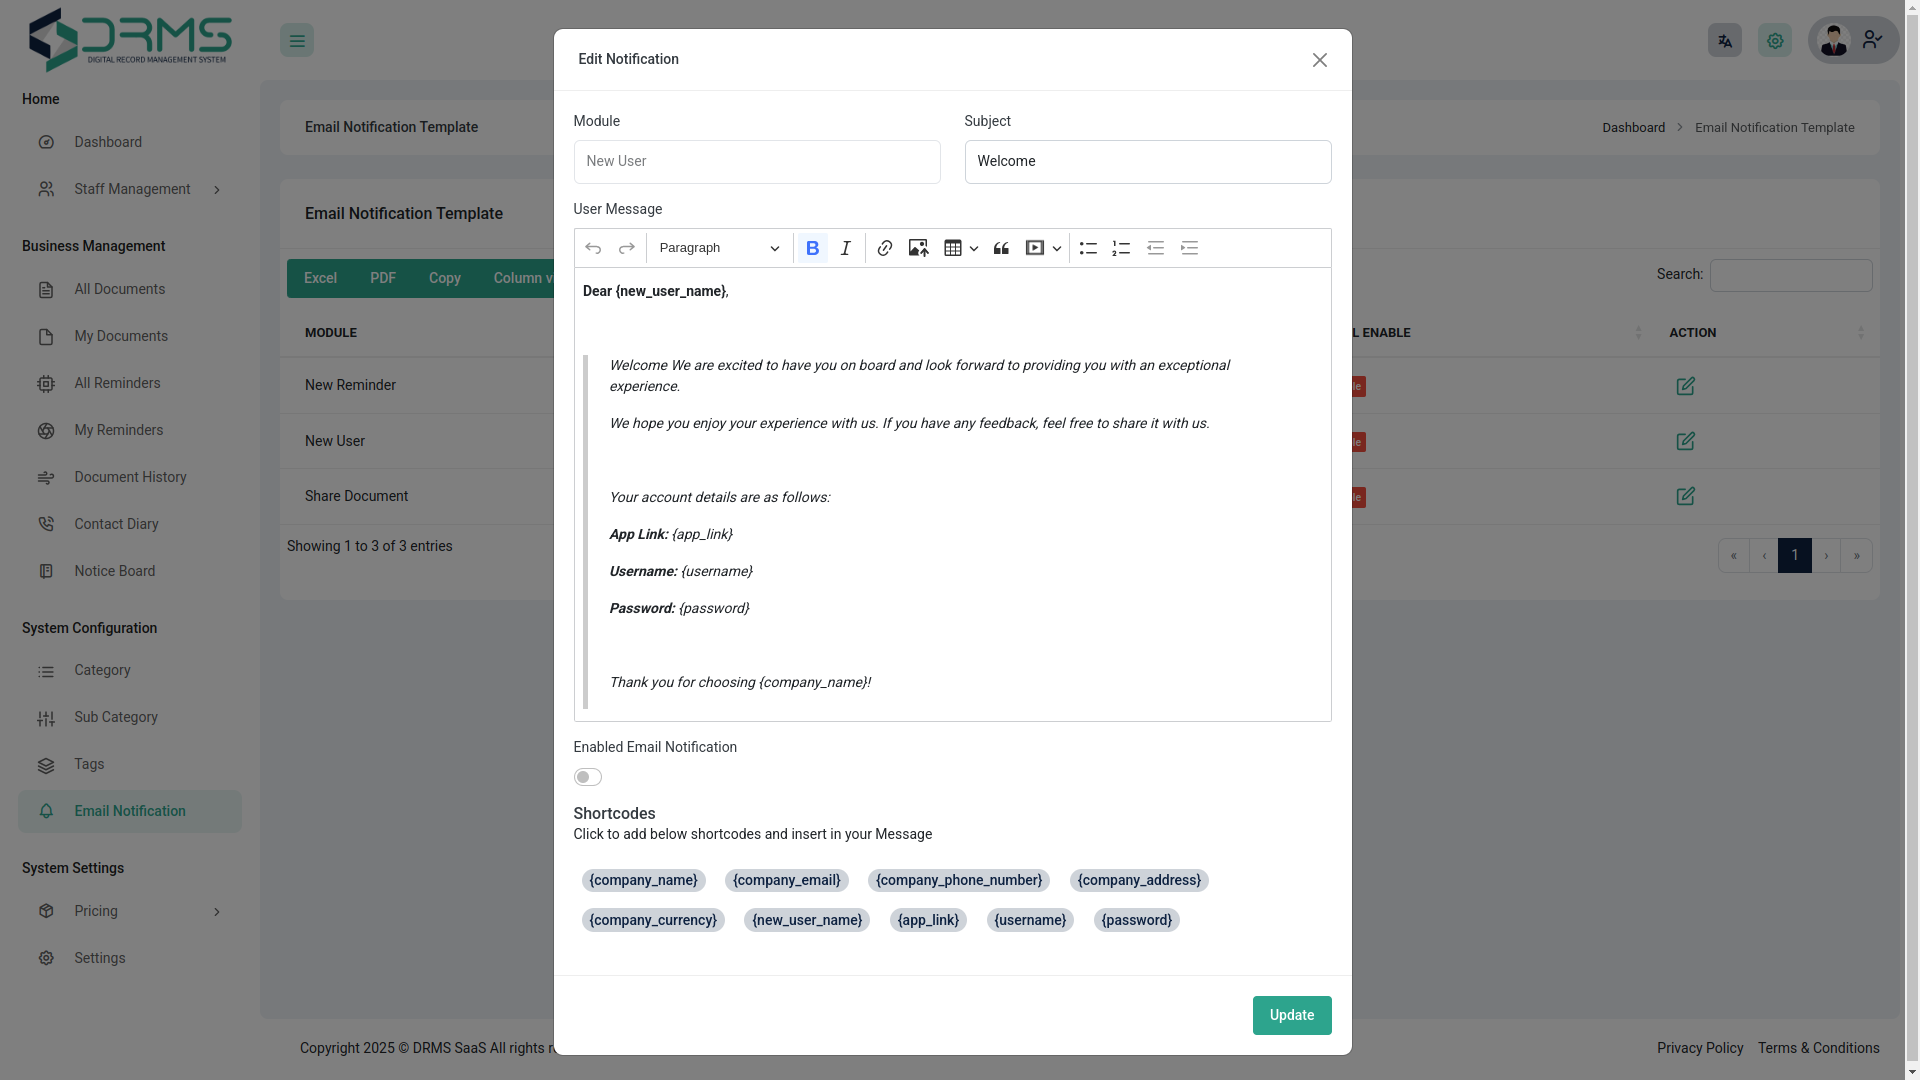Create a numbered list
The height and width of the screenshot is (1080, 1920).
click(x=1120, y=248)
